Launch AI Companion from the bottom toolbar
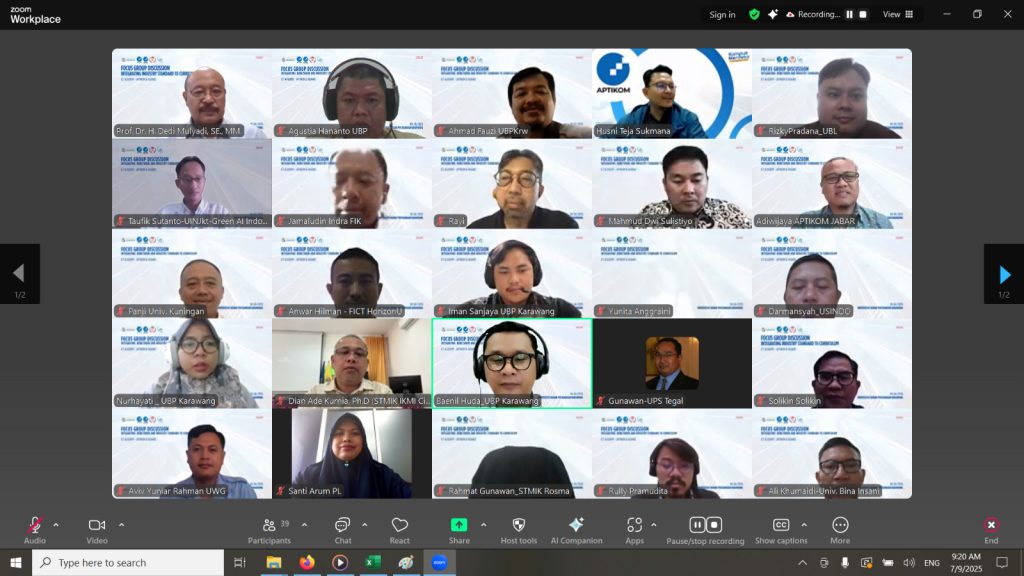The height and width of the screenshot is (576, 1024). pyautogui.click(x=576, y=526)
